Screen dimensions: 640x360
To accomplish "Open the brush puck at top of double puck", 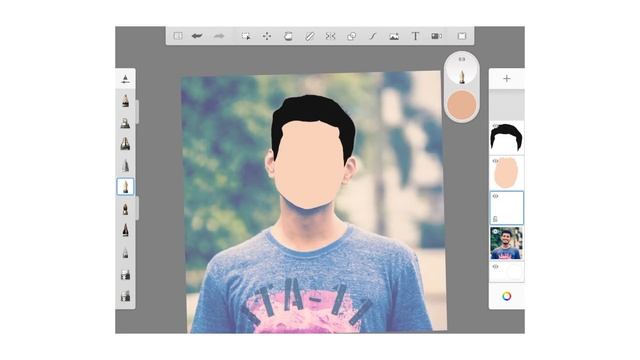I will click(x=462, y=69).
